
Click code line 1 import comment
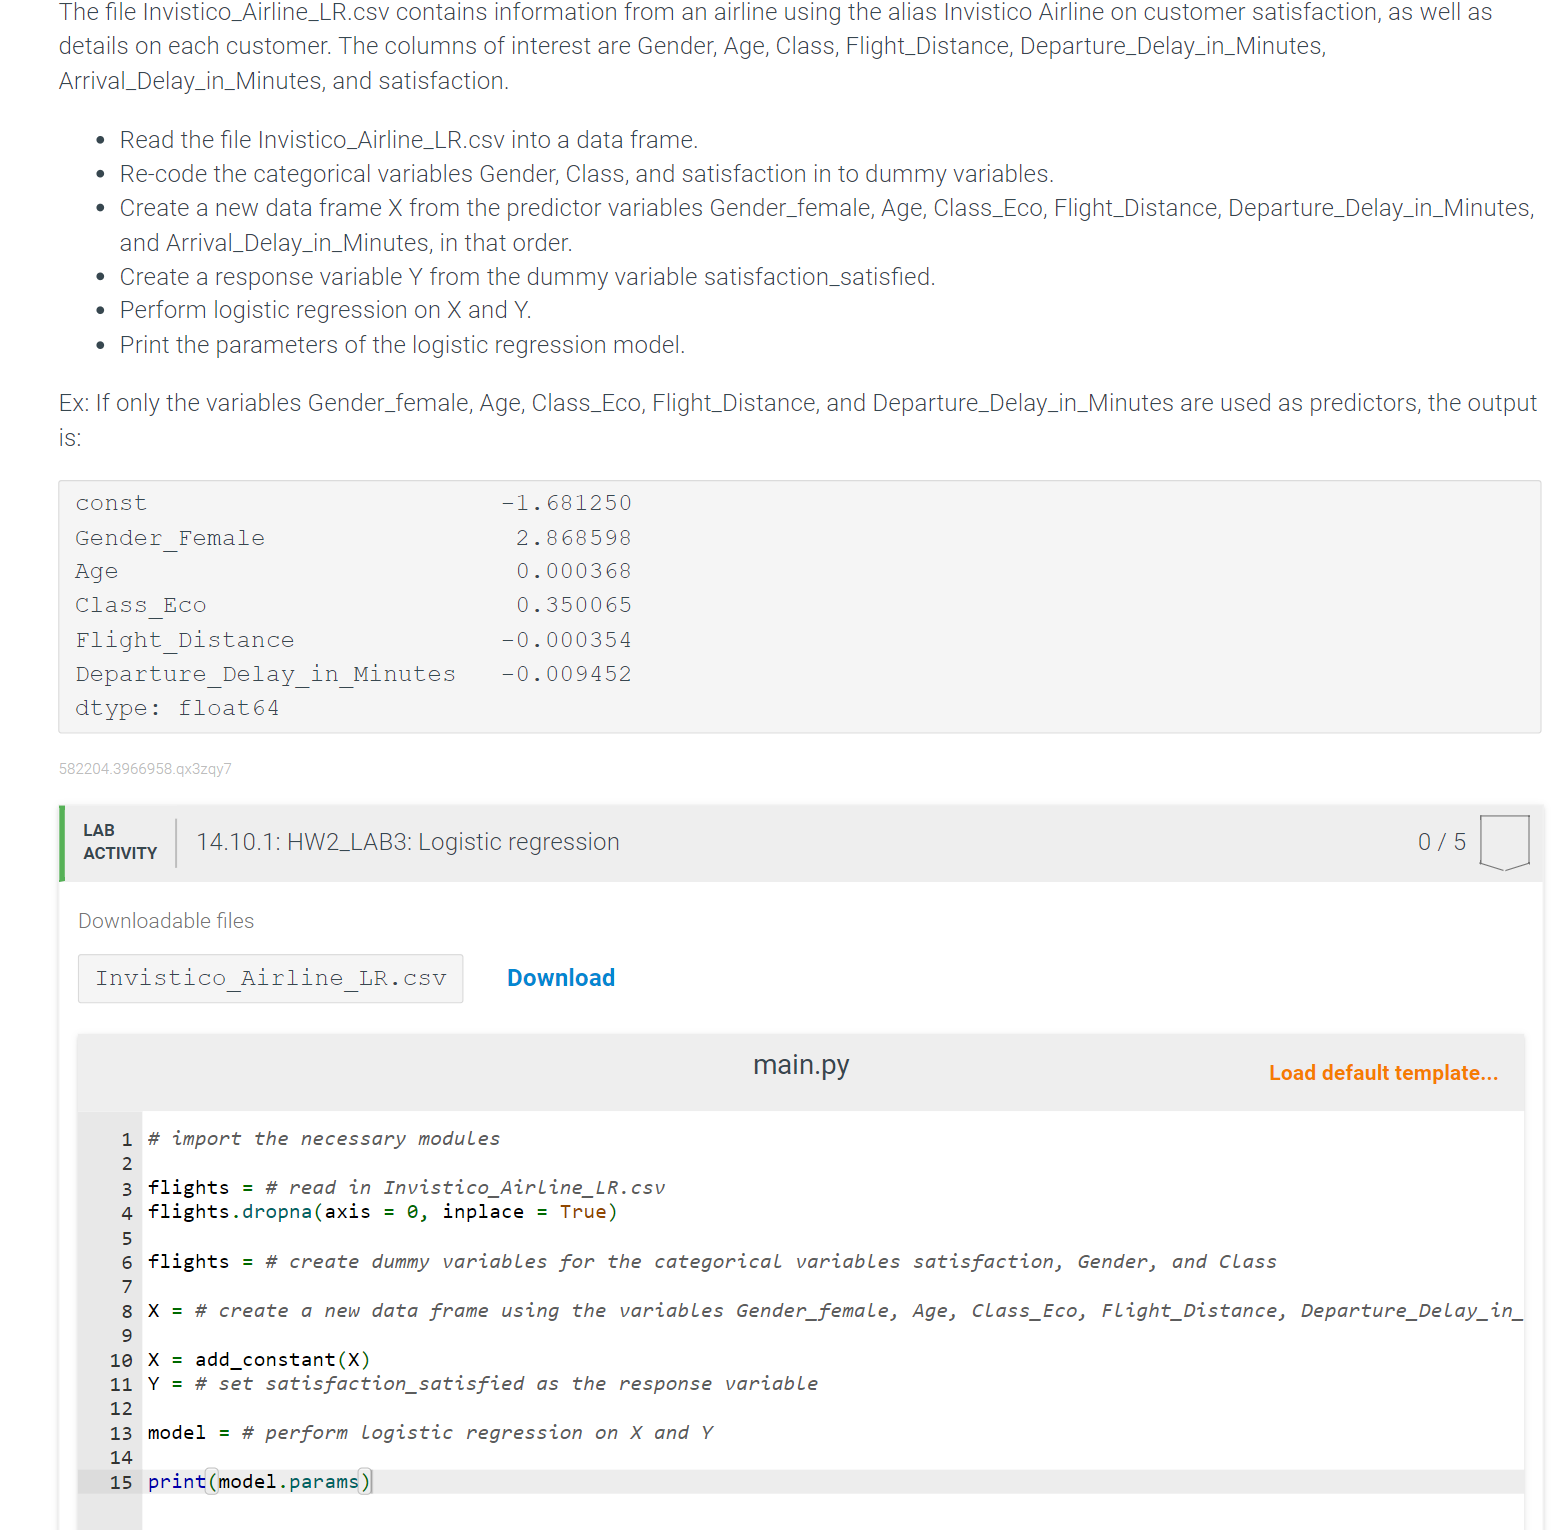[x=324, y=1138]
